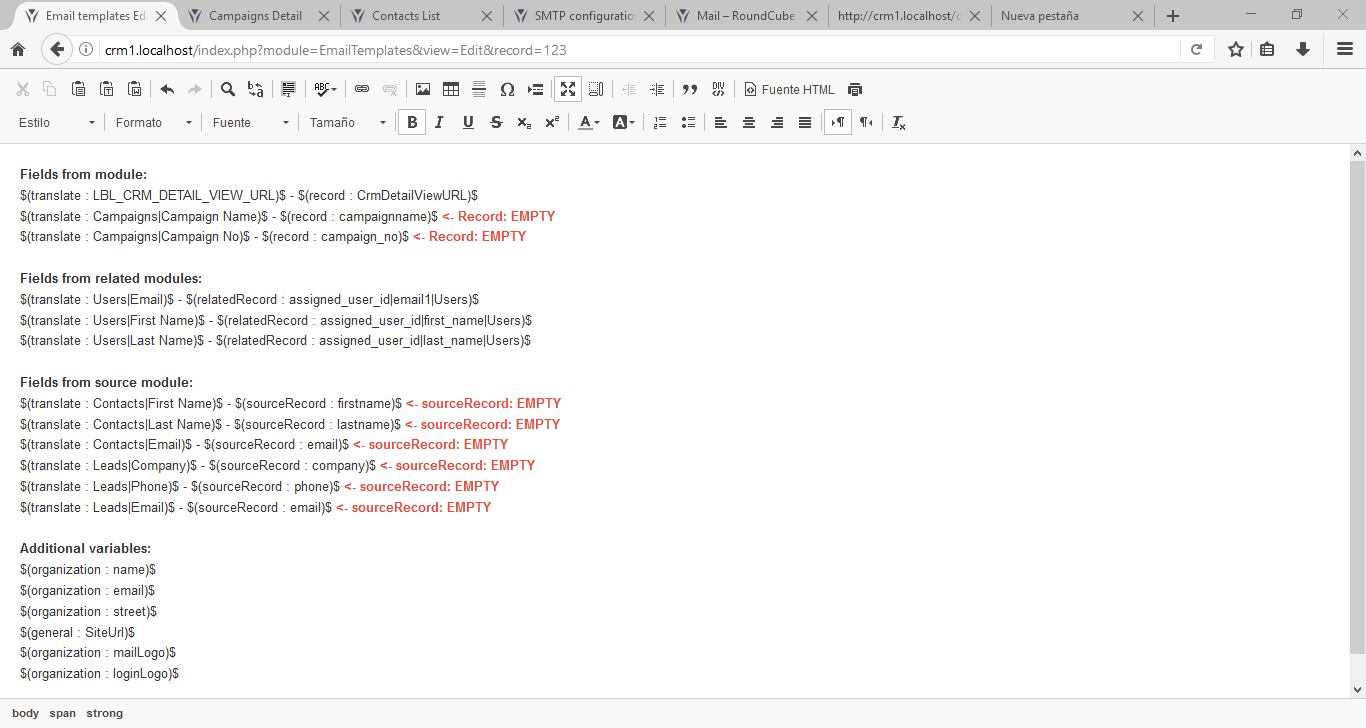Click the browser address bar

click(x=640, y=50)
